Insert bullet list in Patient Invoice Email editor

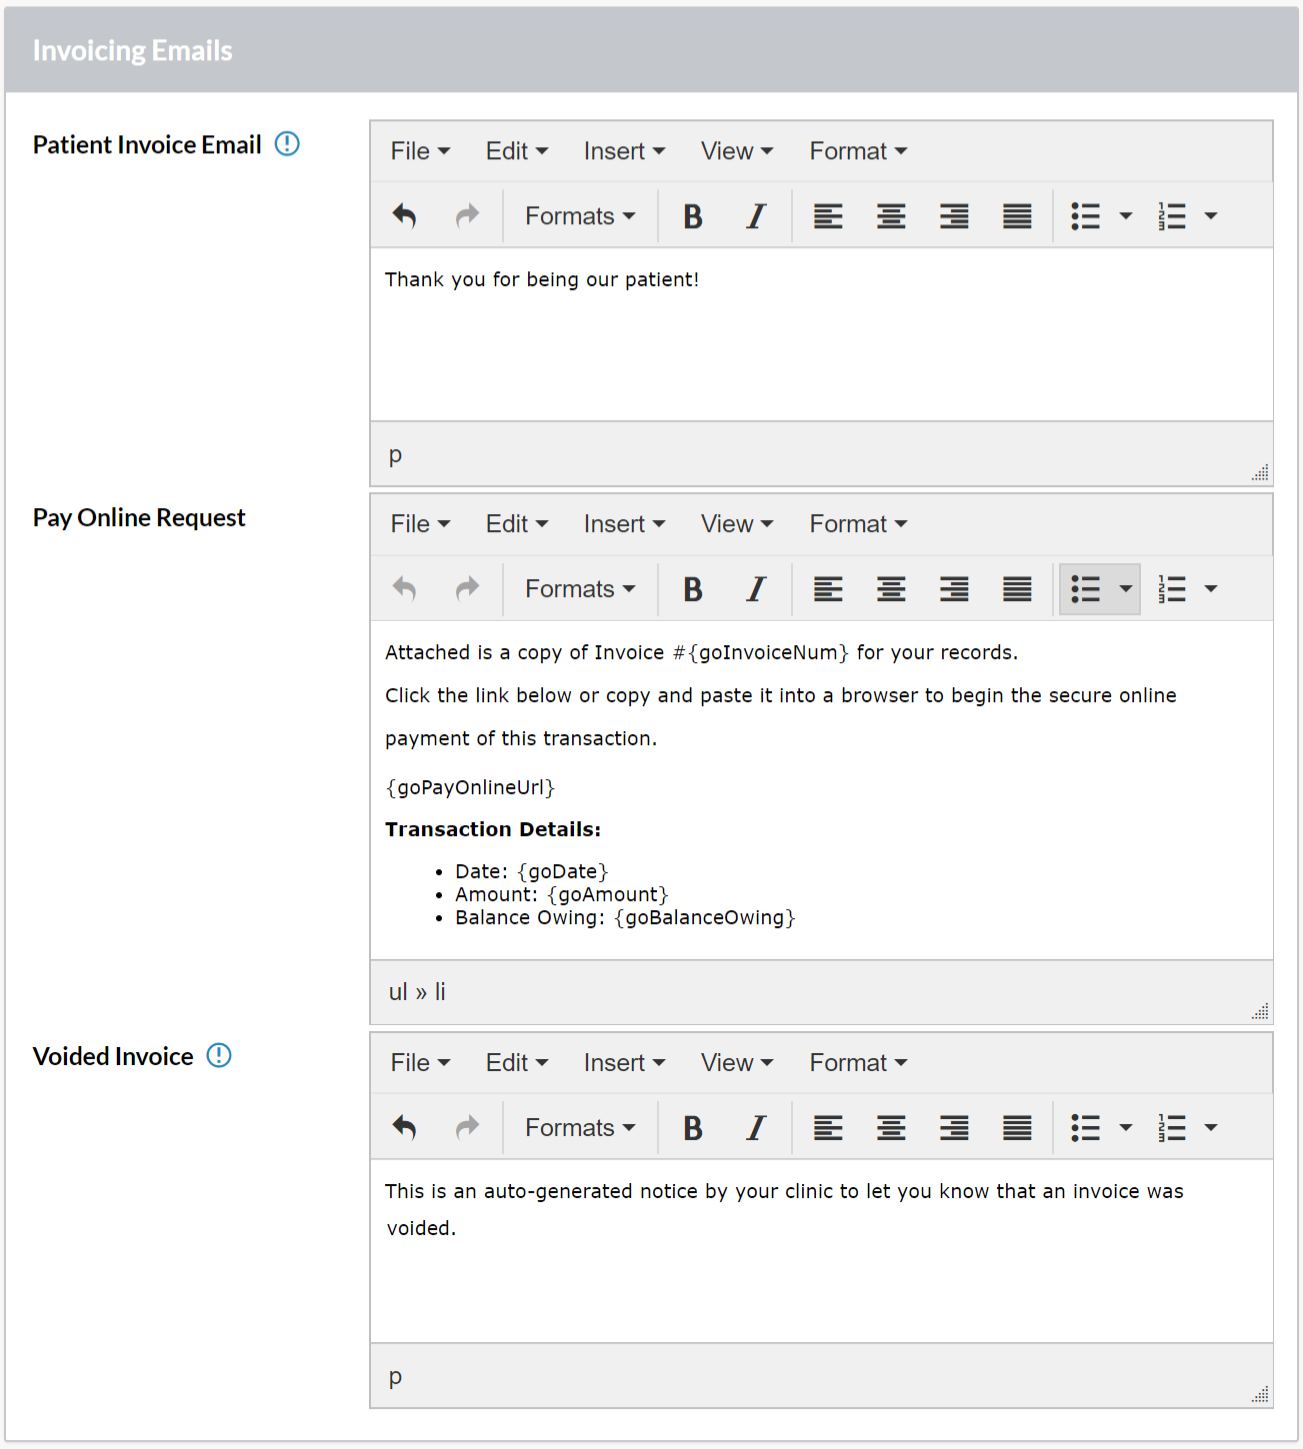pyautogui.click(x=1086, y=216)
